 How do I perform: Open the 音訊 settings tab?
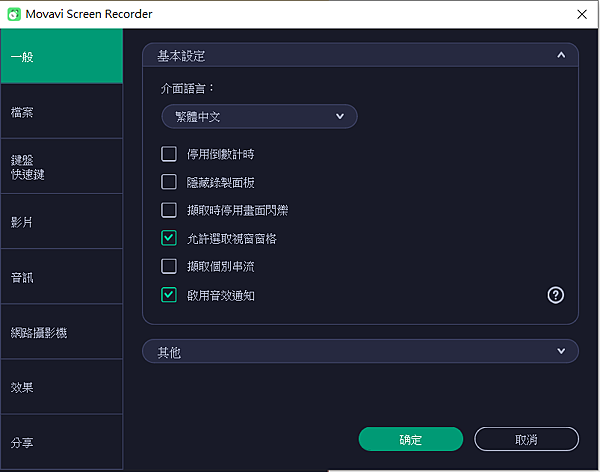(x=62, y=277)
